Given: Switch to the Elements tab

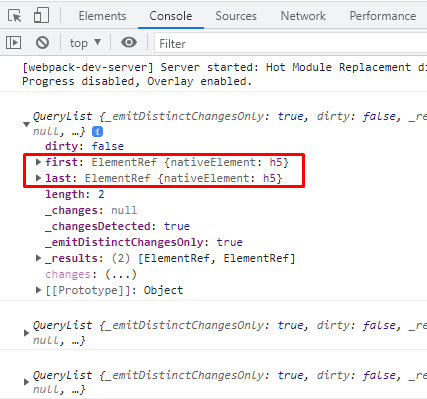Looking at the screenshot, I should tap(102, 16).
